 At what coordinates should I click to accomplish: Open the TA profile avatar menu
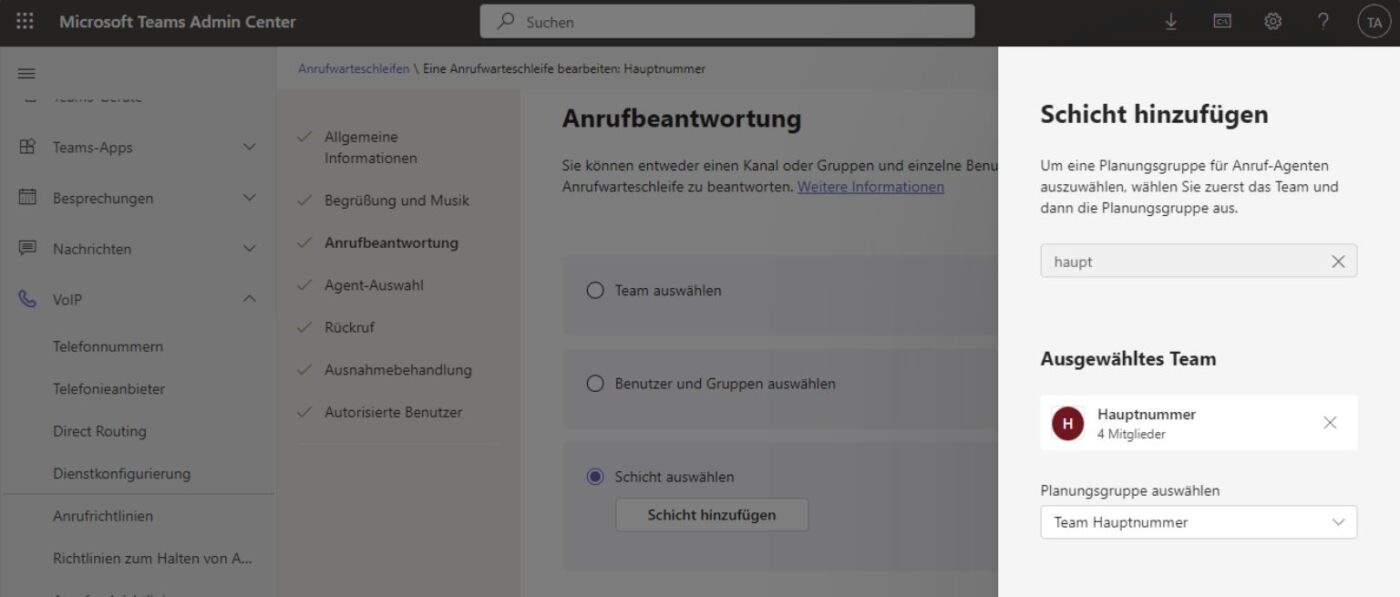coord(1372,20)
